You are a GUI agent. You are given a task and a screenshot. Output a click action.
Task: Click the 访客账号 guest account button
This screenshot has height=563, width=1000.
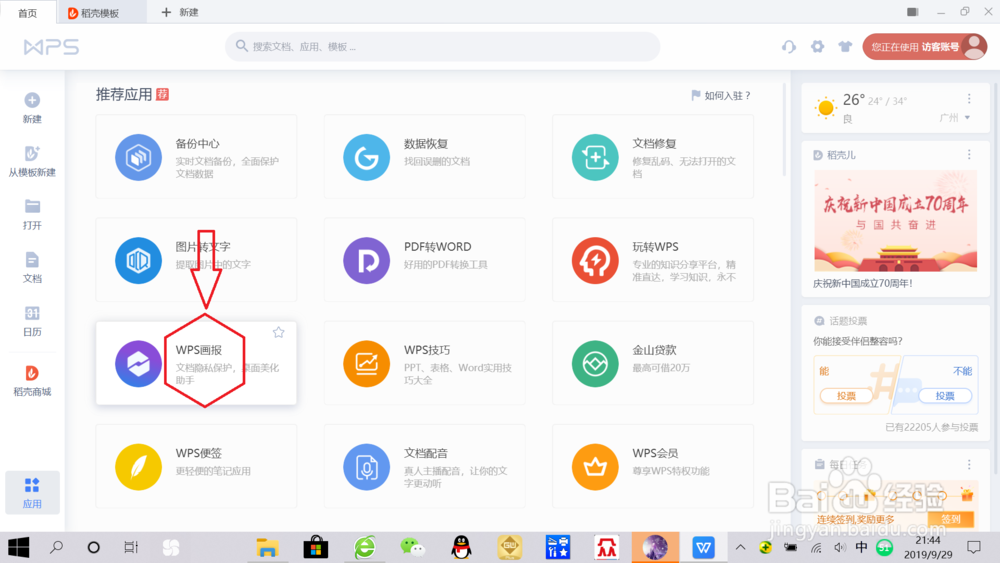pyautogui.click(x=925, y=47)
